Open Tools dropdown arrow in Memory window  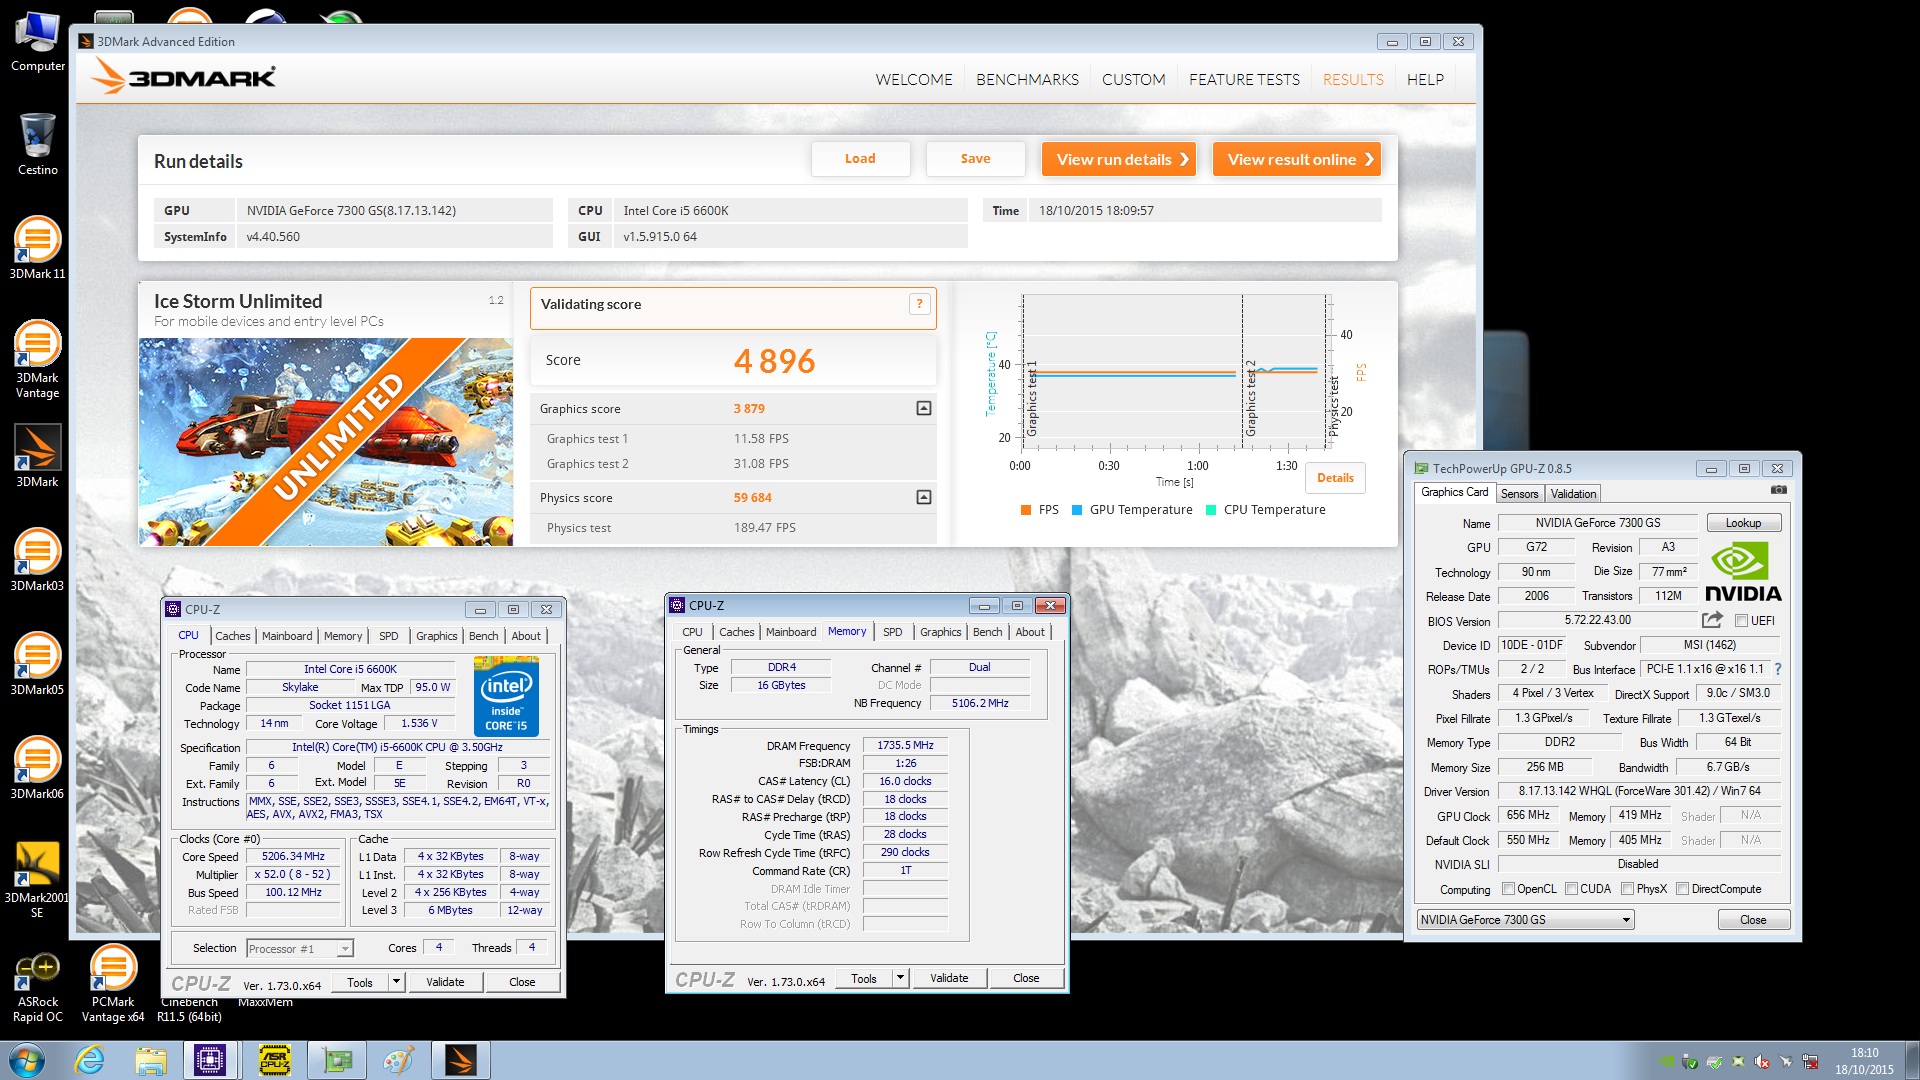(x=900, y=978)
